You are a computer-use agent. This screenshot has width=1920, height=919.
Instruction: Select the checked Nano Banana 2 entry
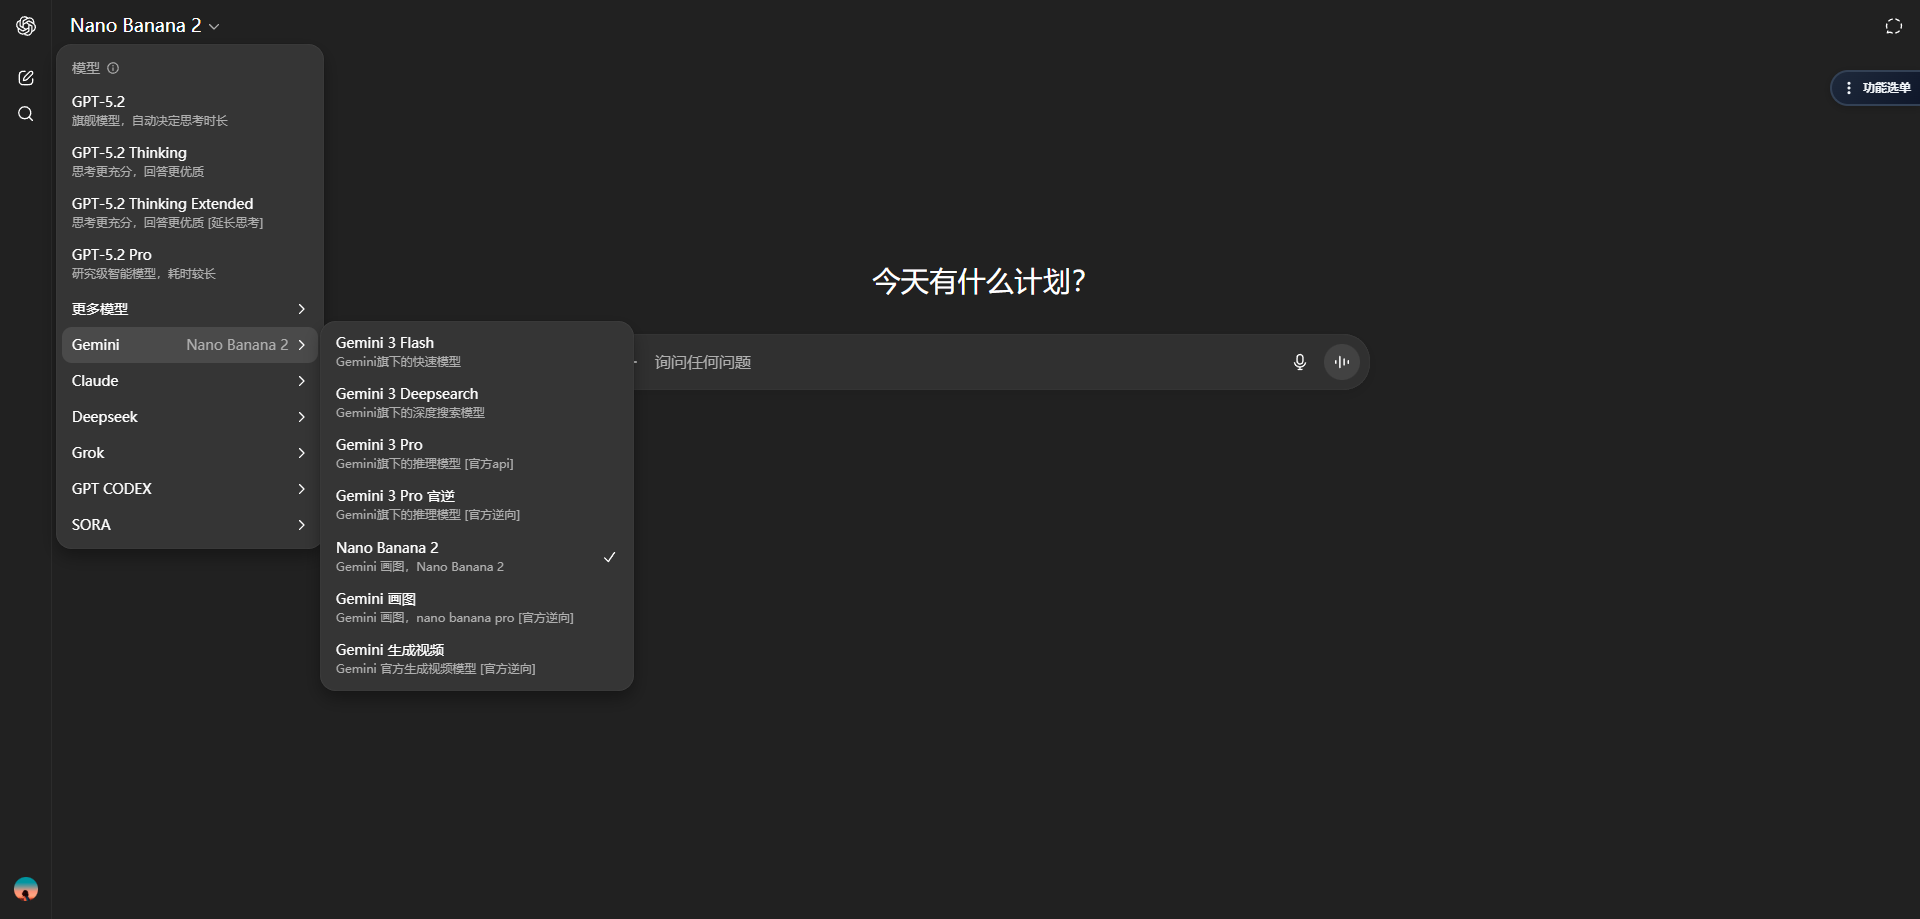(x=477, y=556)
